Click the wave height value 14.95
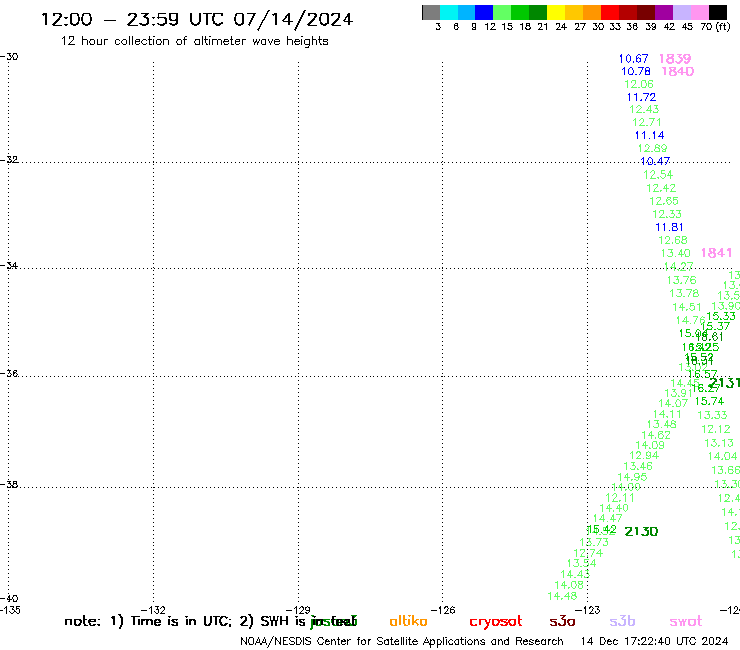 point(632,477)
